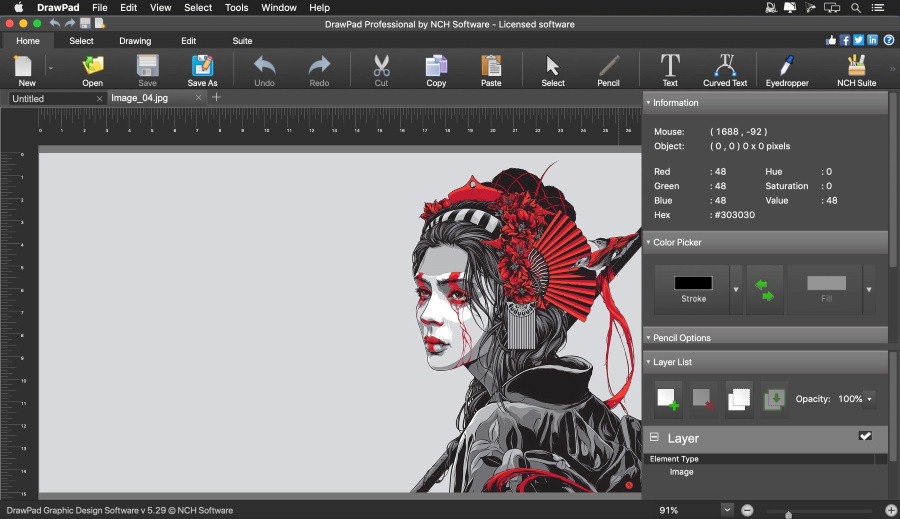Zoom out with the minus button
900x519 pixels.
point(747,510)
